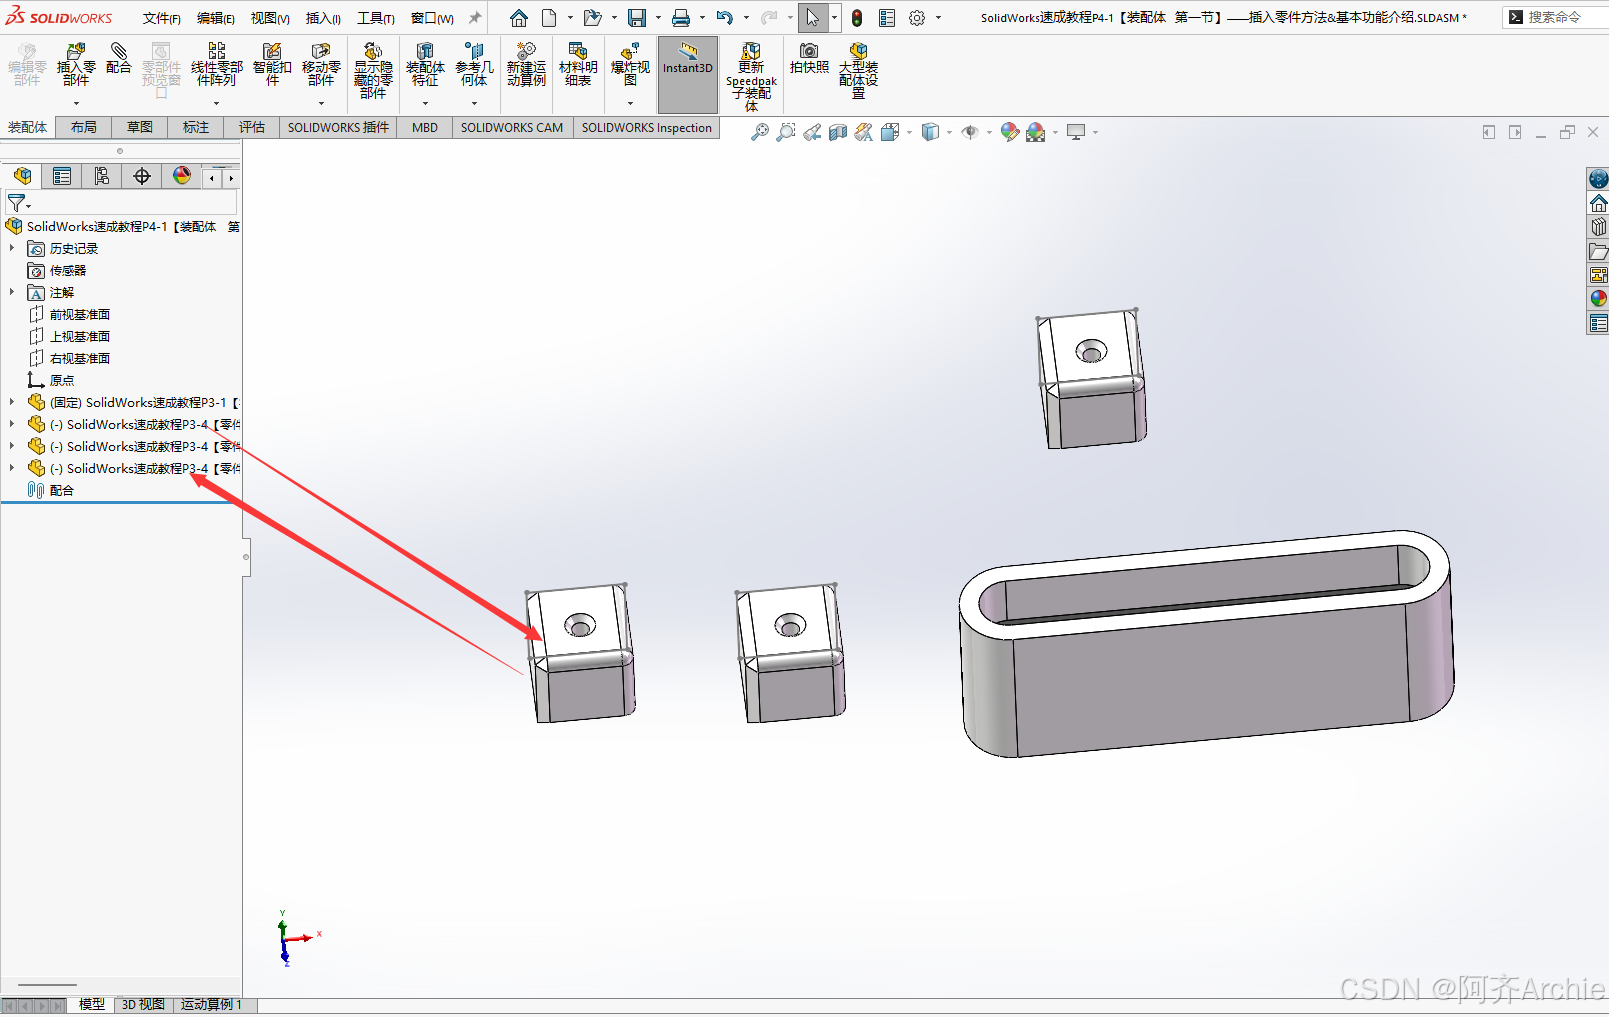Open Assembly Features (装配体特征) tool
1609x1017 pixels.
425,64
